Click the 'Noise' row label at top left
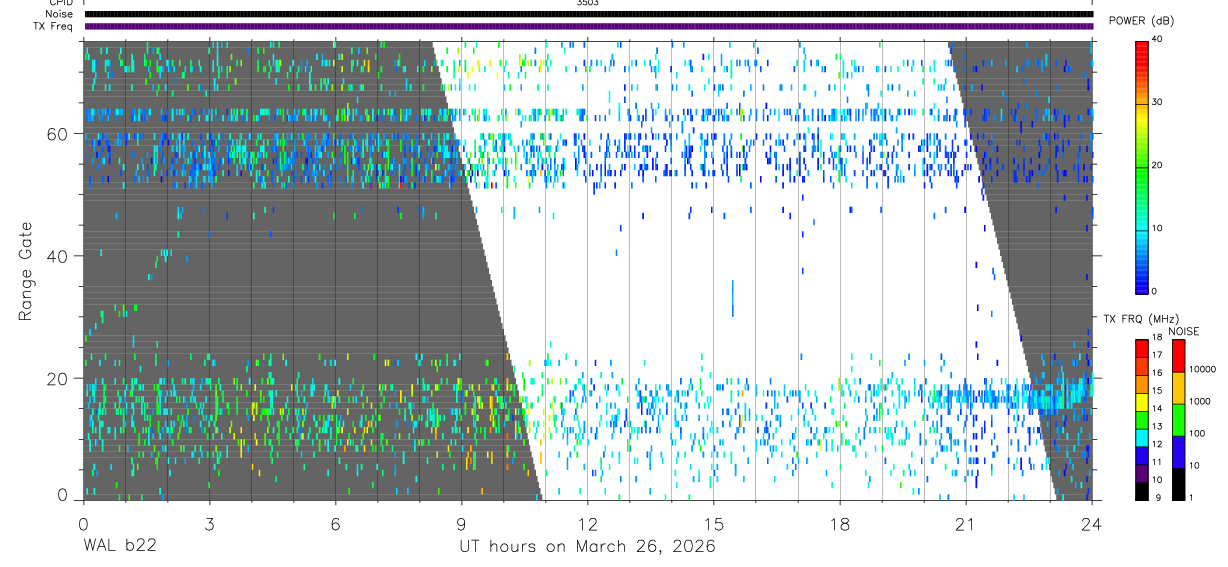The width and height of the screenshot is (1228, 567). pos(57,14)
